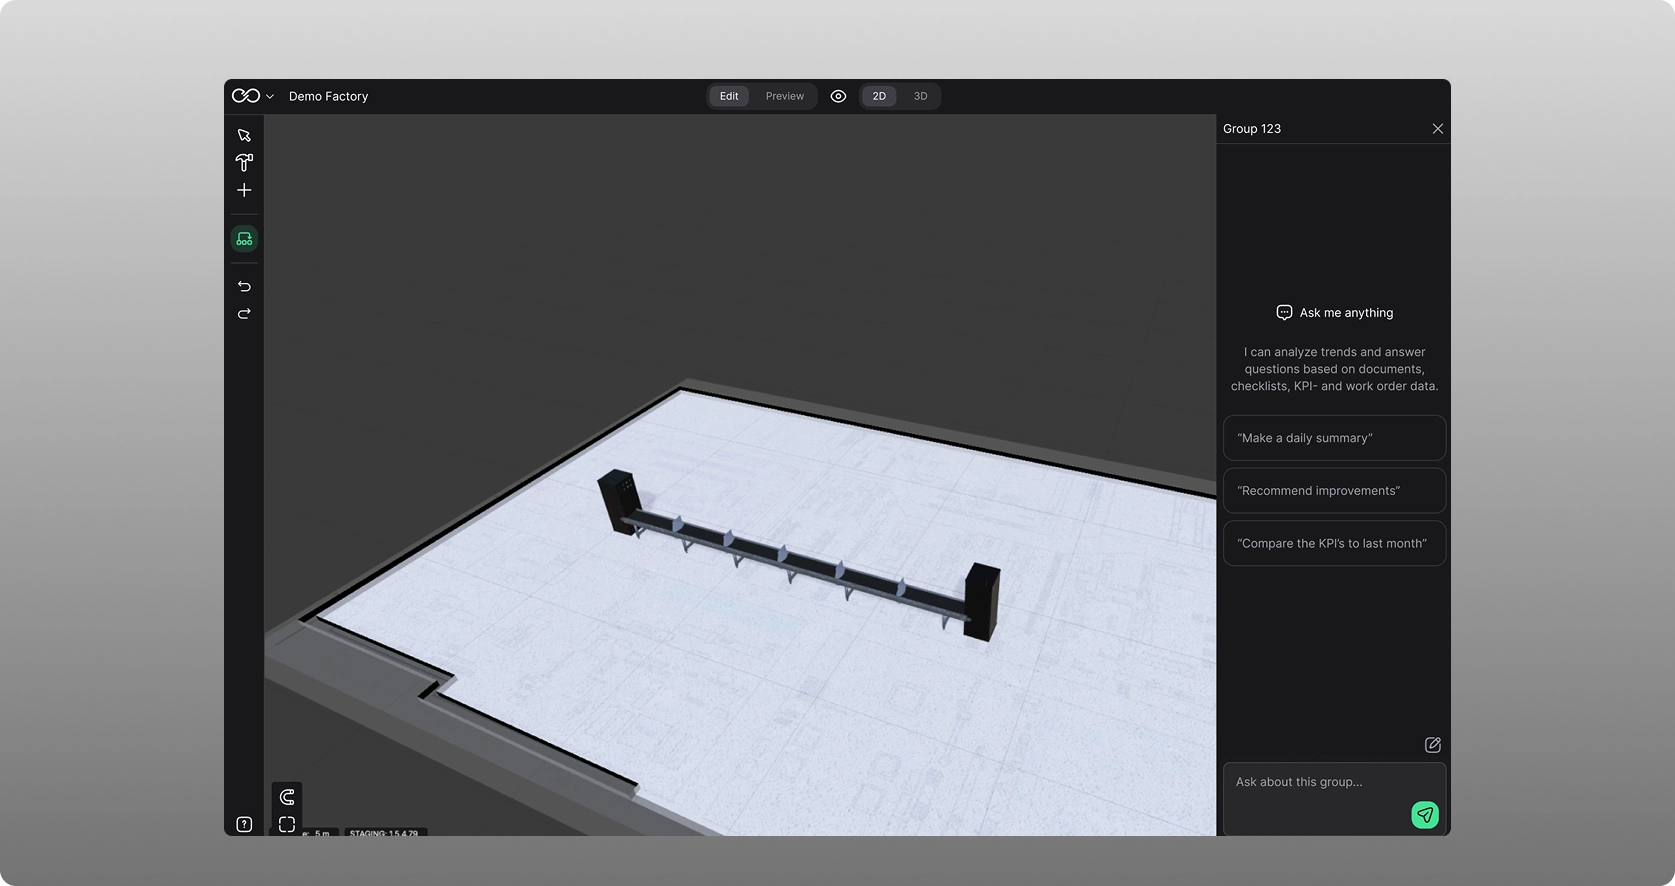The height and width of the screenshot is (886, 1675).
Task: Click the plus add tool
Action: 244,190
